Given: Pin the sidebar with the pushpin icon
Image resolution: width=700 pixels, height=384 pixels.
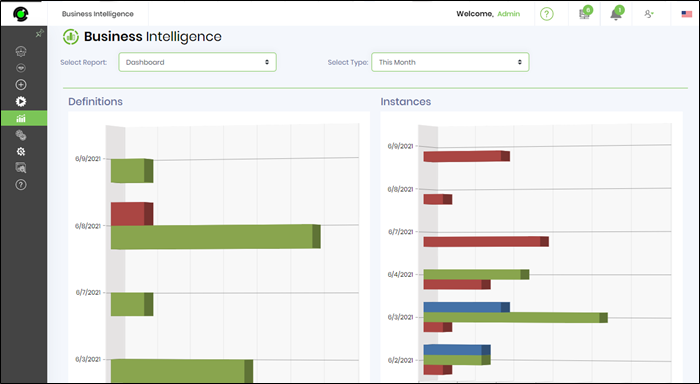Looking at the screenshot, I should click(x=39, y=33).
